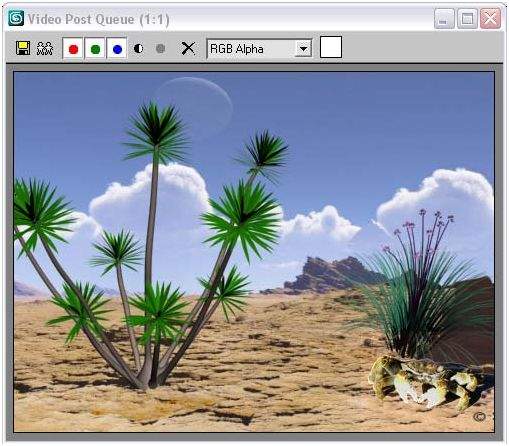Maximize the Video Post Queue window
The image size is (509, 446).
click(467, 19)
